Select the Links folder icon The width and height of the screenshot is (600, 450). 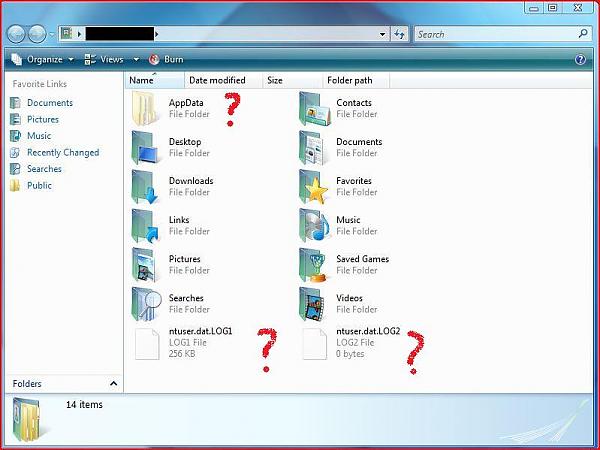click(x=145, y=226)
